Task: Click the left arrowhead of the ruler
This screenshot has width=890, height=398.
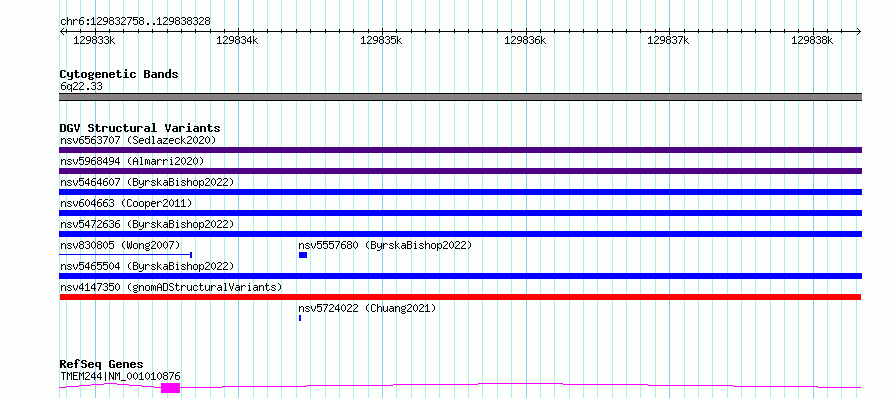Action: 62,31
